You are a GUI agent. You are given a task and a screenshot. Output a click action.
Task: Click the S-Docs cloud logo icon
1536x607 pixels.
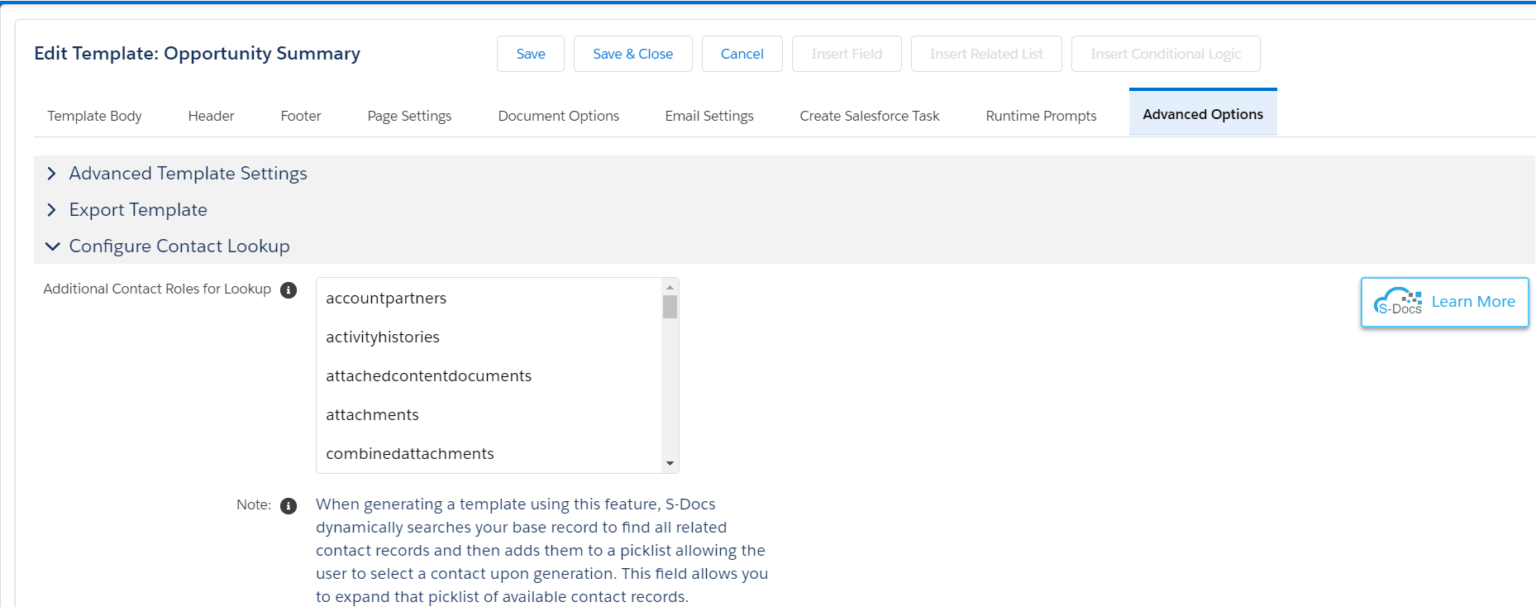tap(1398, 302)
